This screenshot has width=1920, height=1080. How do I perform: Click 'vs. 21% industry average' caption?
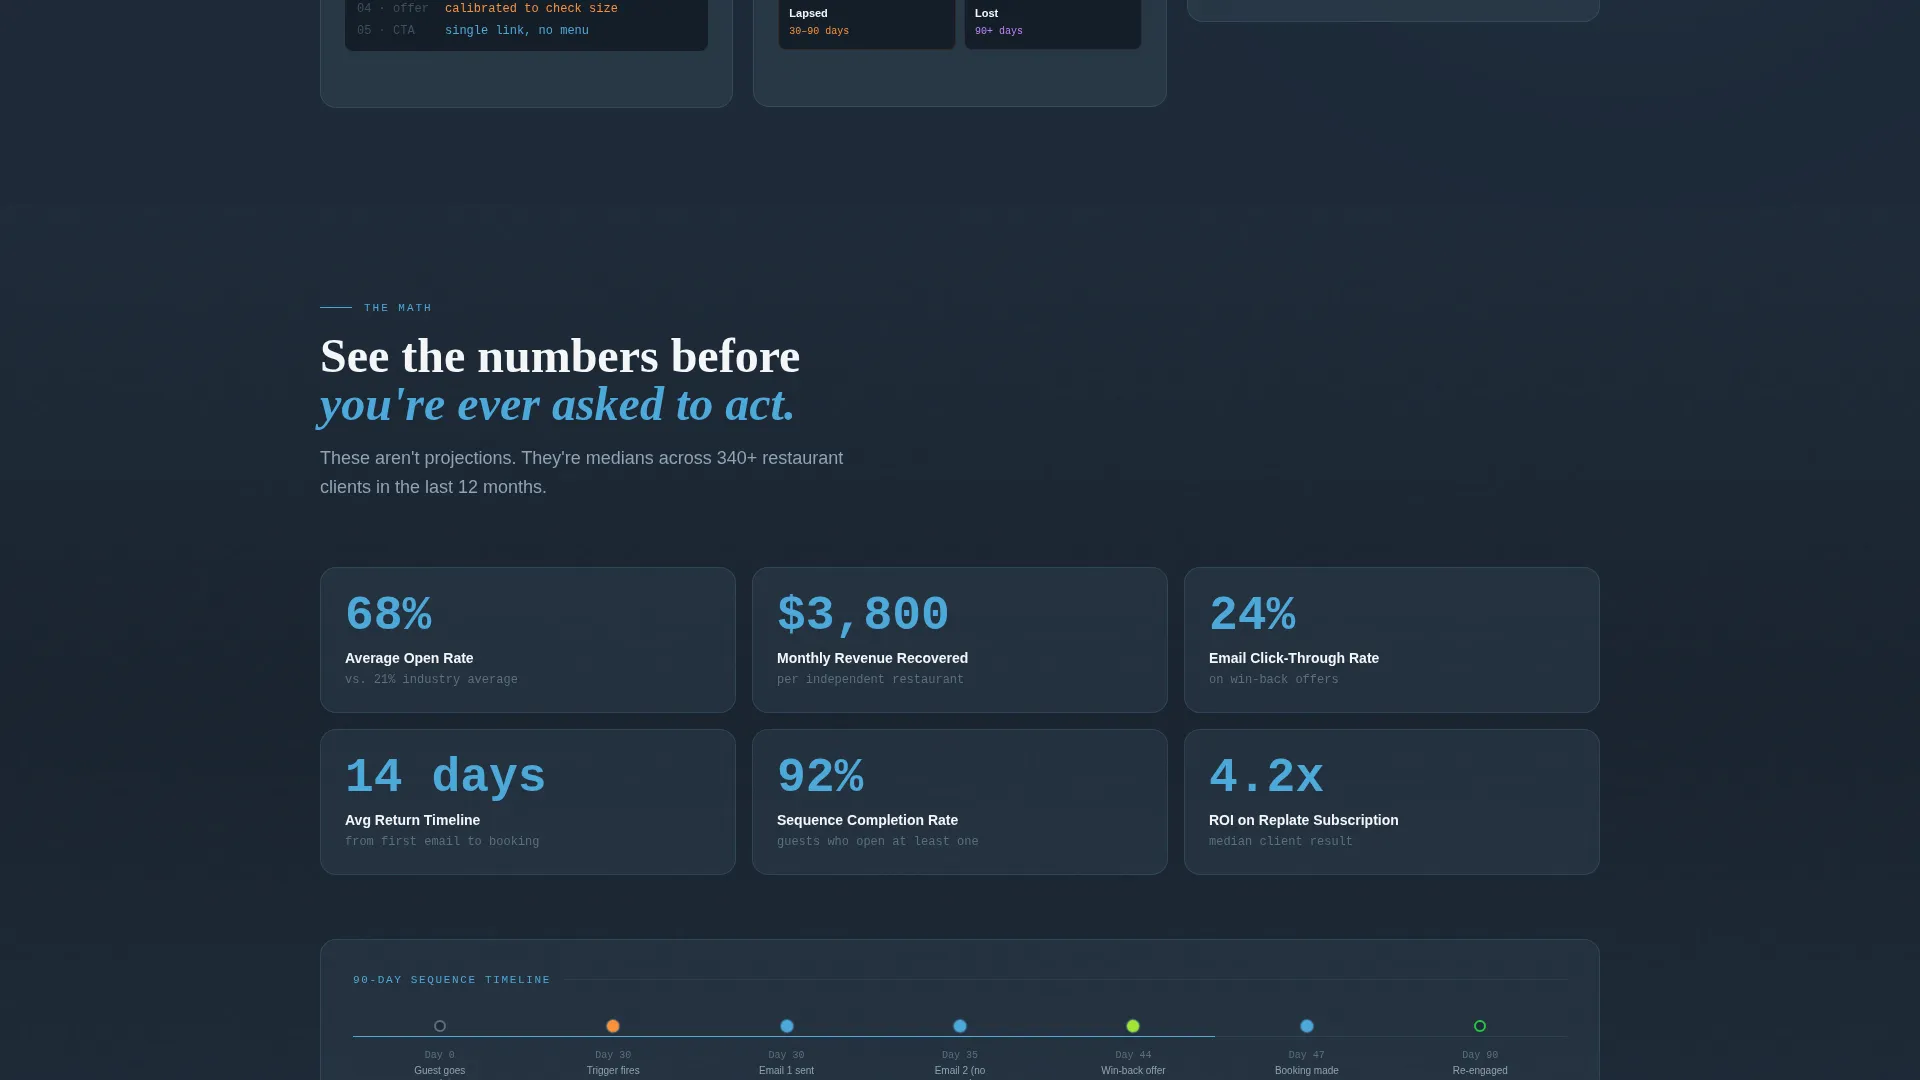pos(431,680)
